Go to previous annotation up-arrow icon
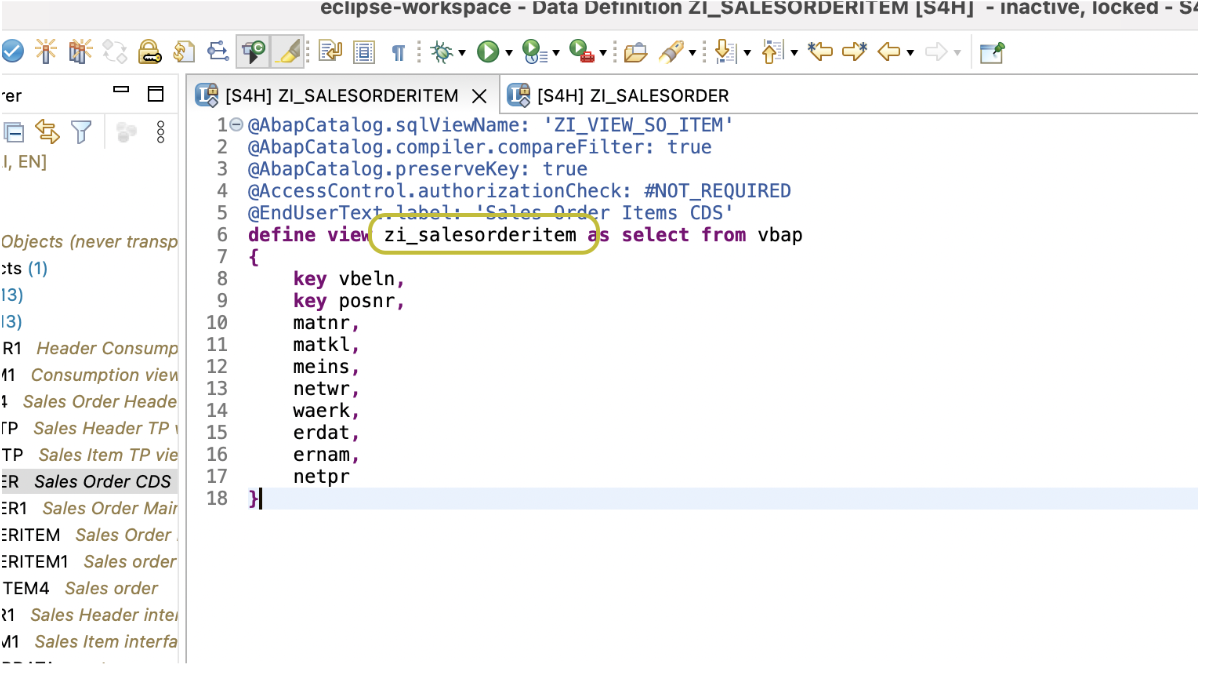Viewport: 1218px width, 674px height. pyautogui.click(x=772, y=51)
